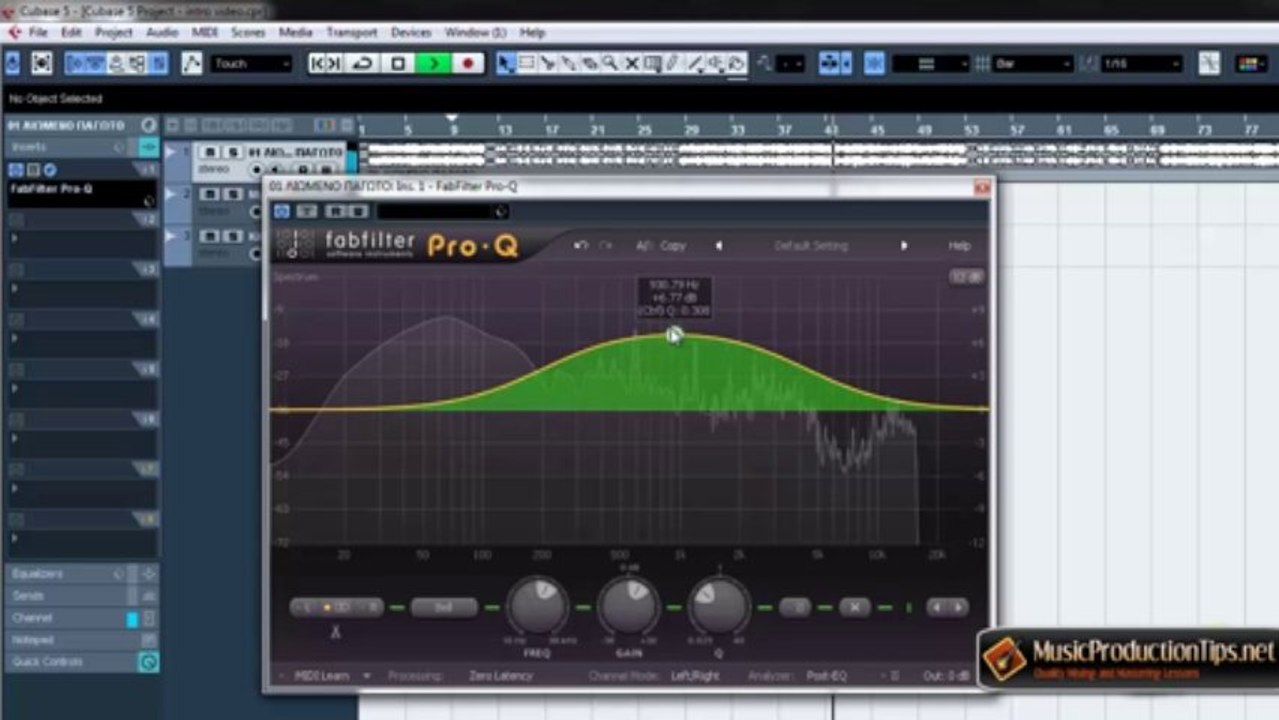Mute track 1 in track list

[210, 152]
